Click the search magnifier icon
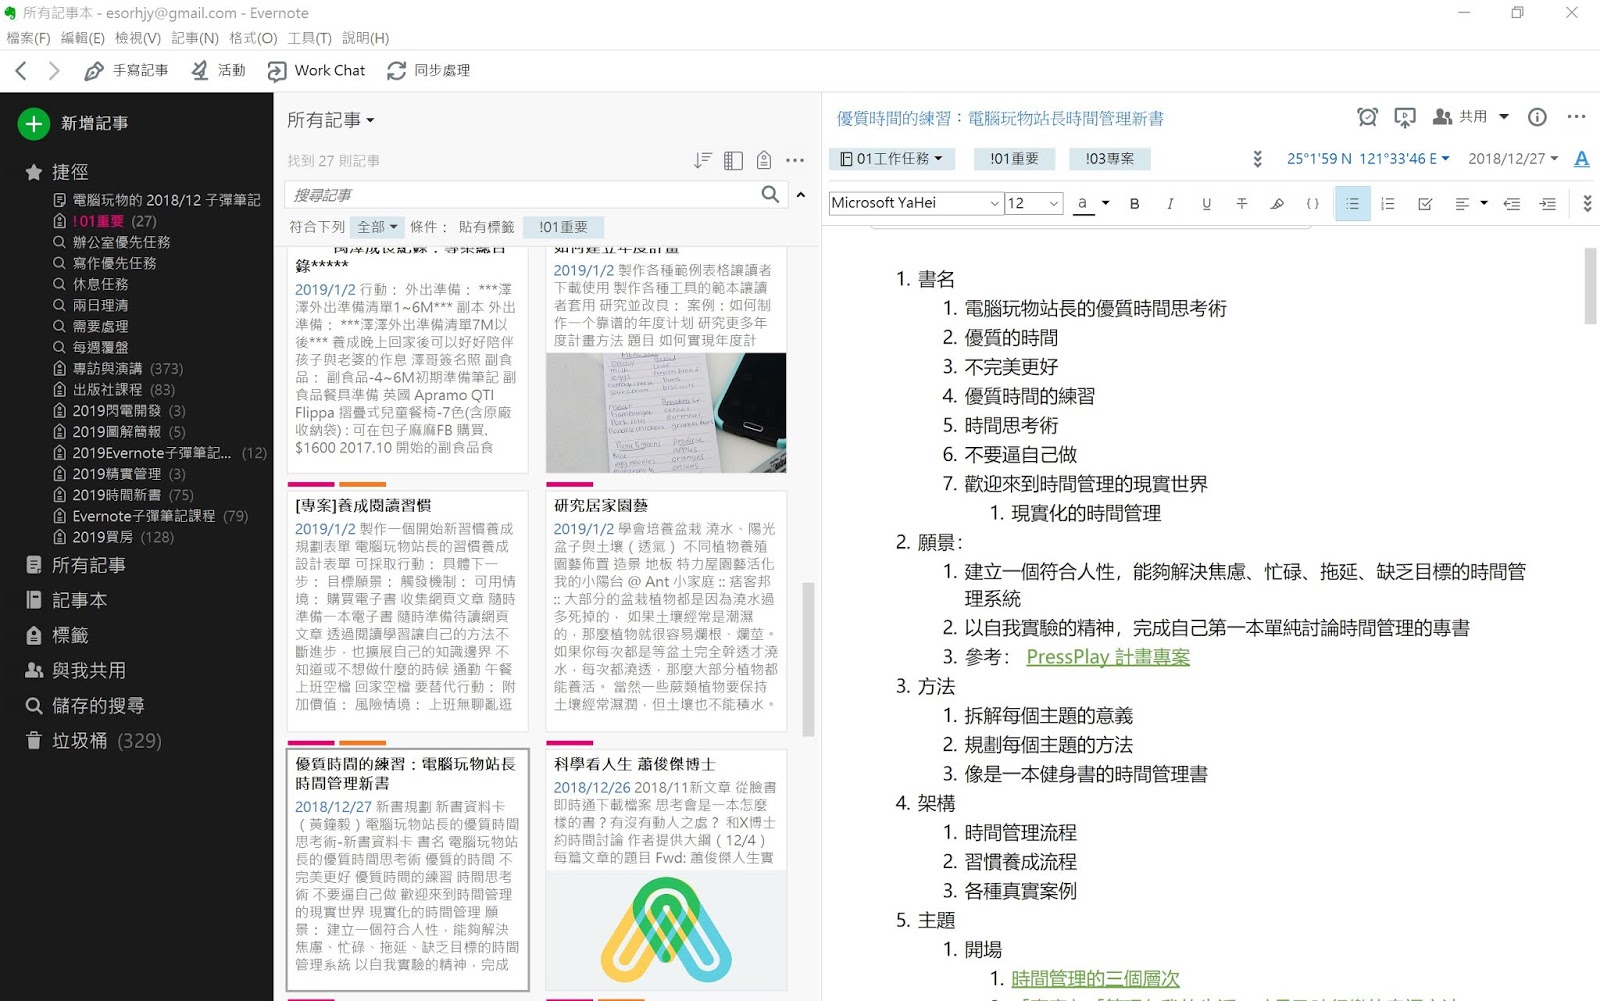The image size is (1600, 1001). (770, 194)
